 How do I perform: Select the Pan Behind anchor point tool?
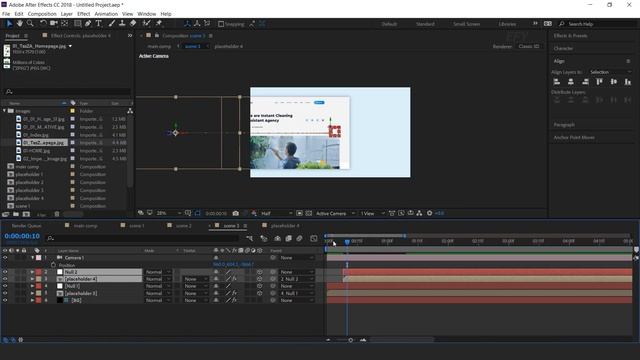coord(64,24)
